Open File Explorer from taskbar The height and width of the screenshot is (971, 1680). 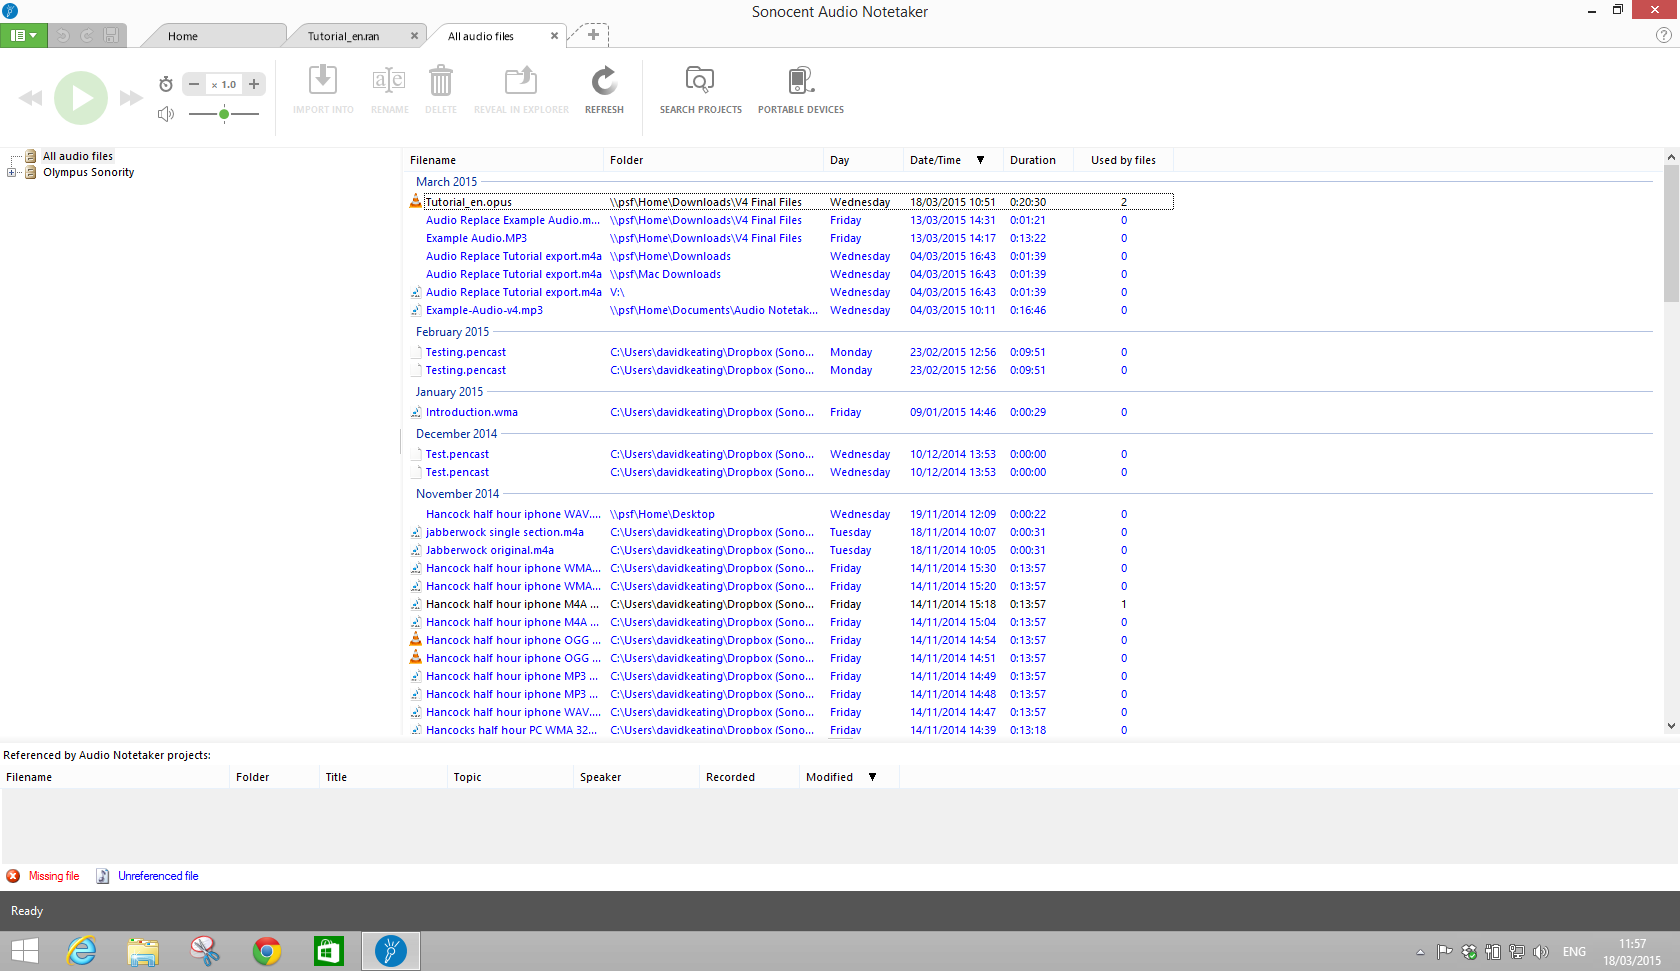click(x=143, y=951)
